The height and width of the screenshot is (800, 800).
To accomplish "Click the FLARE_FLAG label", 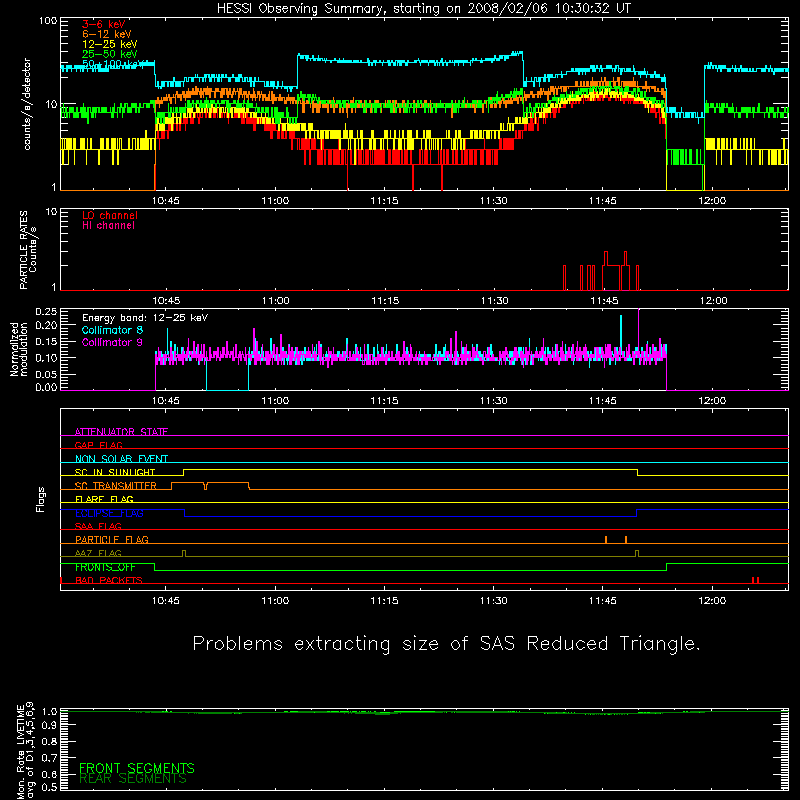I will [104, 499].
